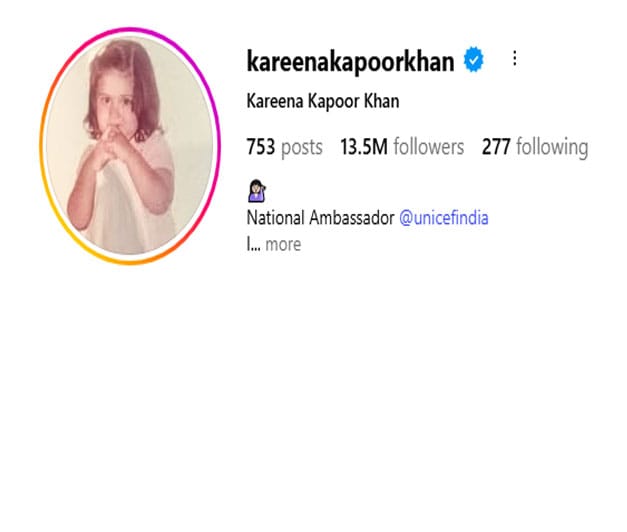This screenshot has width=627, height=532.
Task: Click the word following in the stats
Action: (x=552, y=147)
